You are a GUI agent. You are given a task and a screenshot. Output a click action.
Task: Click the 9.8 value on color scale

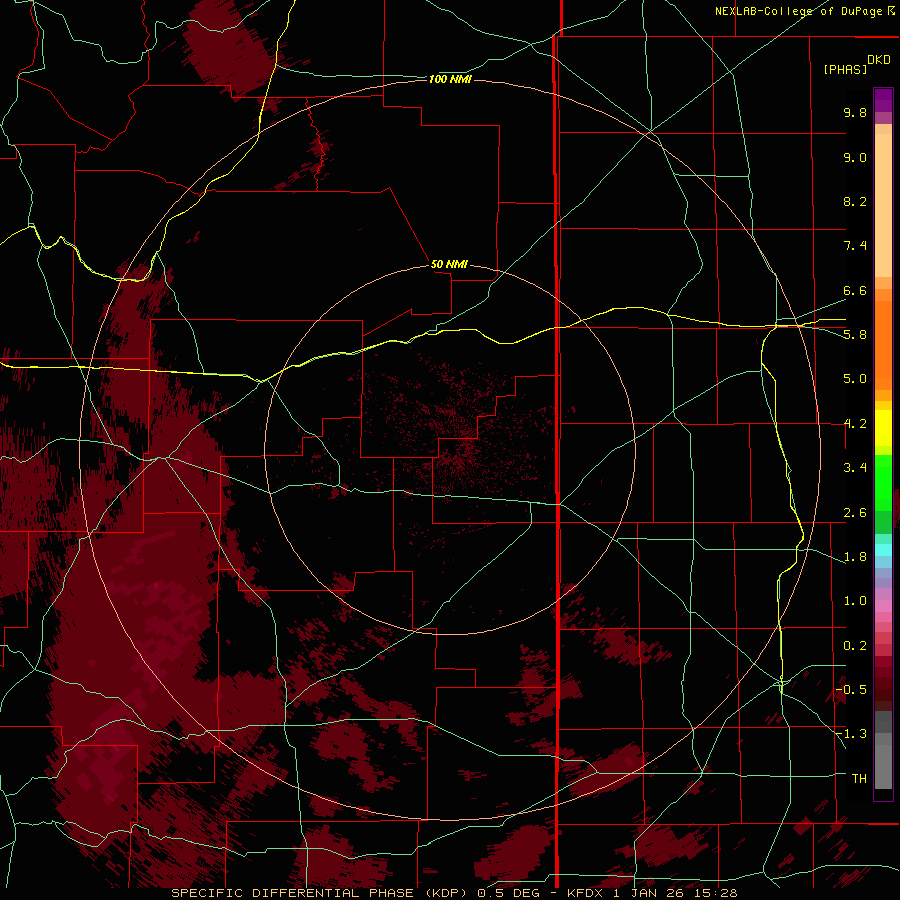855,112
